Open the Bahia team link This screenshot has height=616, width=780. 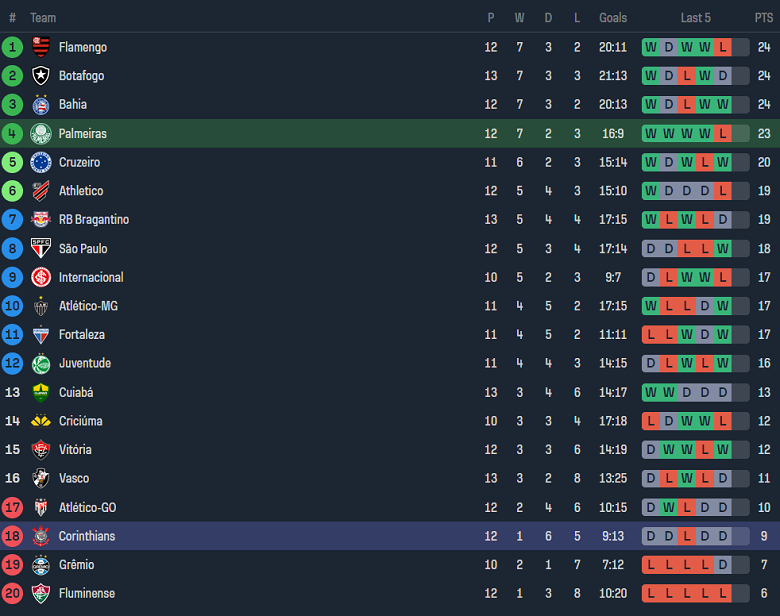[x=72, y=105]
